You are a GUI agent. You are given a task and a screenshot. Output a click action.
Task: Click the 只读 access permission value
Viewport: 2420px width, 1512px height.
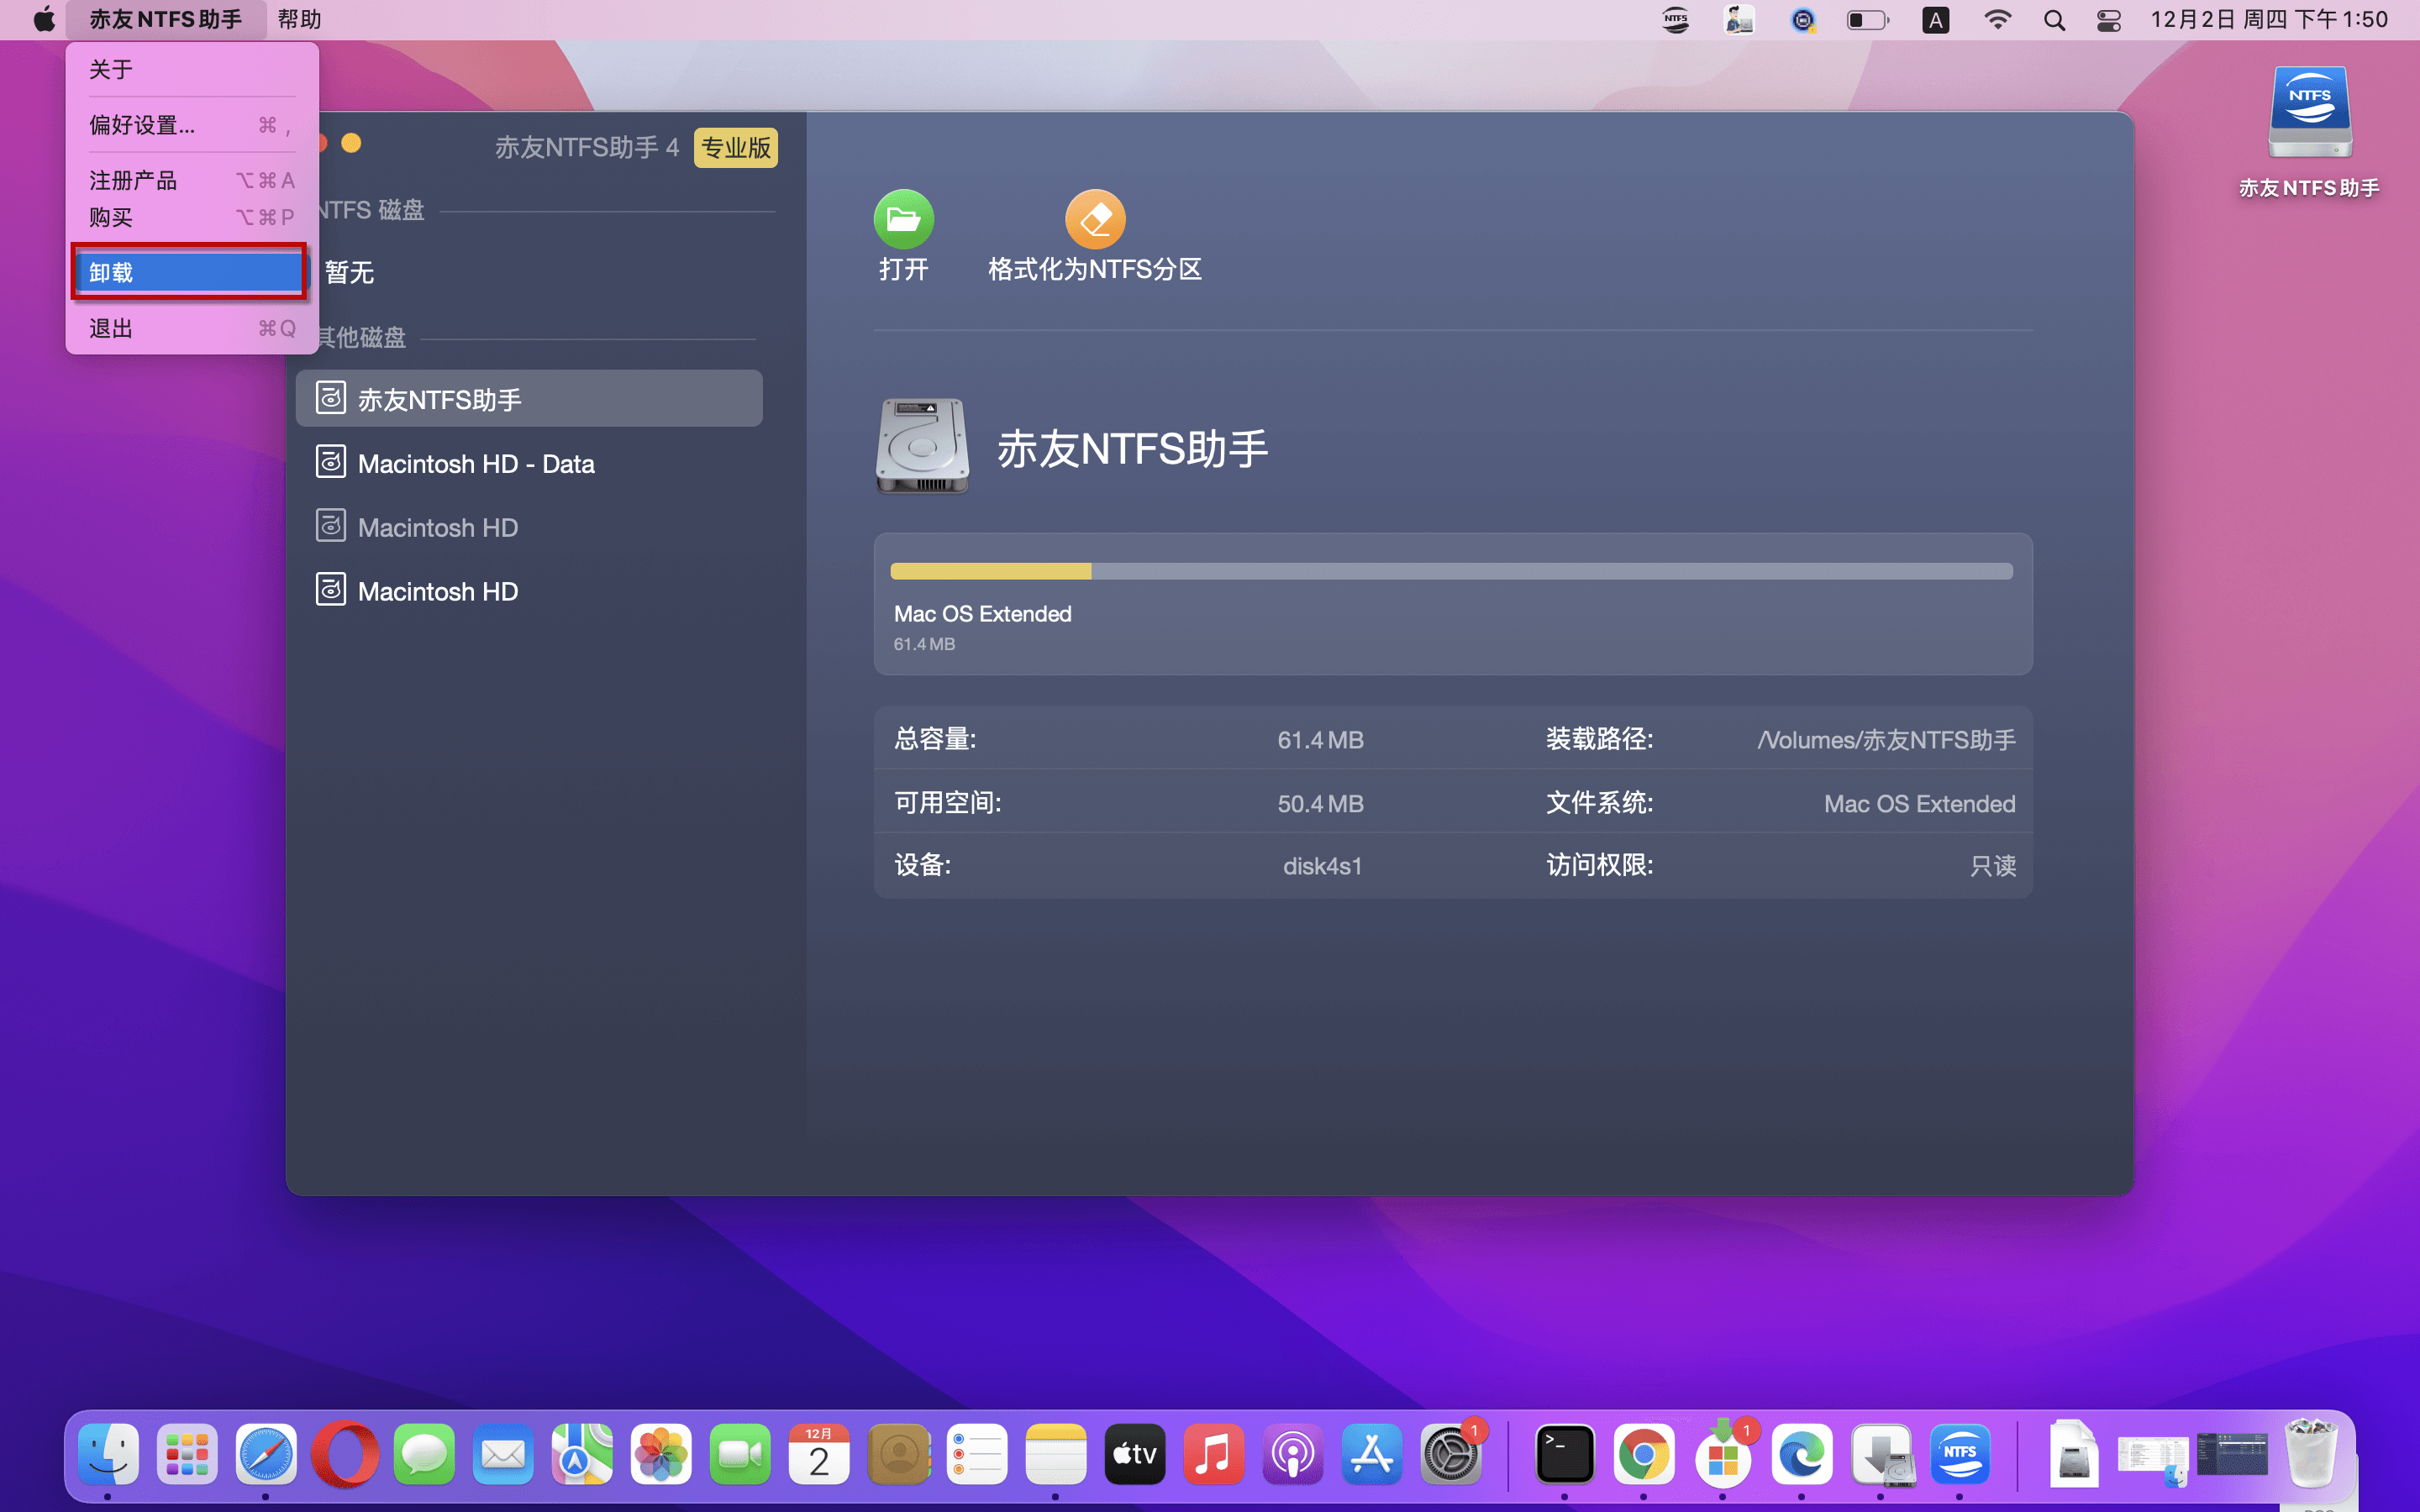tap(1993, 866)
